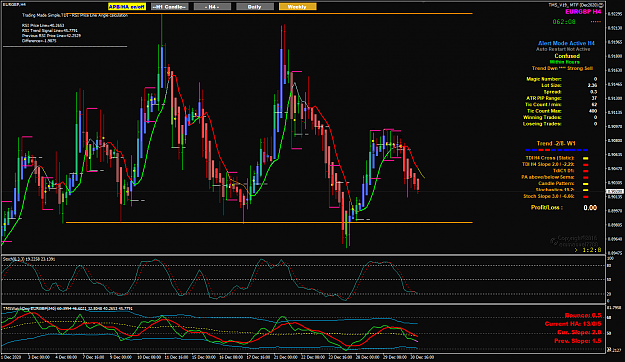Image resolution: width=625 pixels, height=362 pixels.
Task: Select the lower orange support line
Action: click(269, 222)
